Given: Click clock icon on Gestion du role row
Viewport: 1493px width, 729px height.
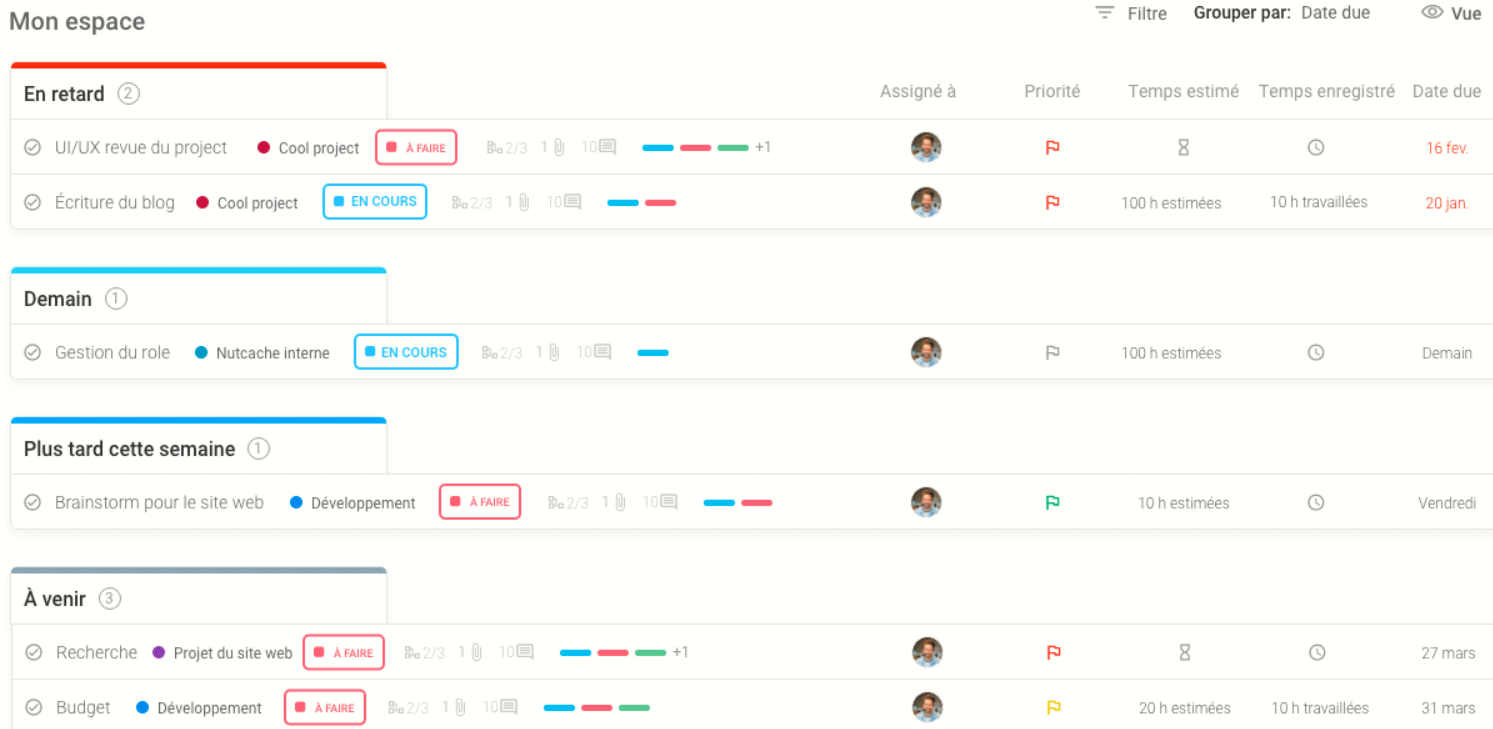Looking at the screenshot, I should click(1316, 353).
